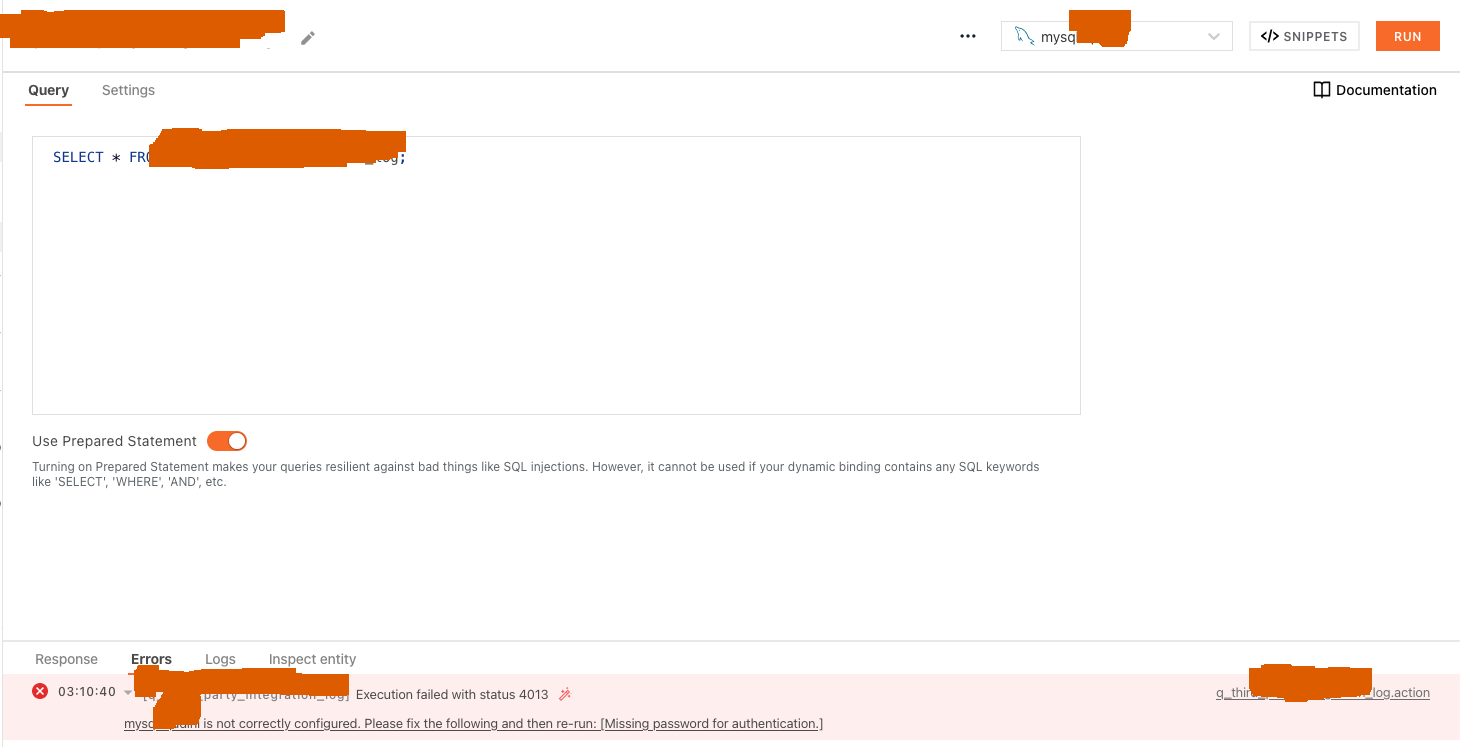This screenshot has width=1460, height=747.
Task: Click the red error circle icon in the error row
Action: point(39,690)
